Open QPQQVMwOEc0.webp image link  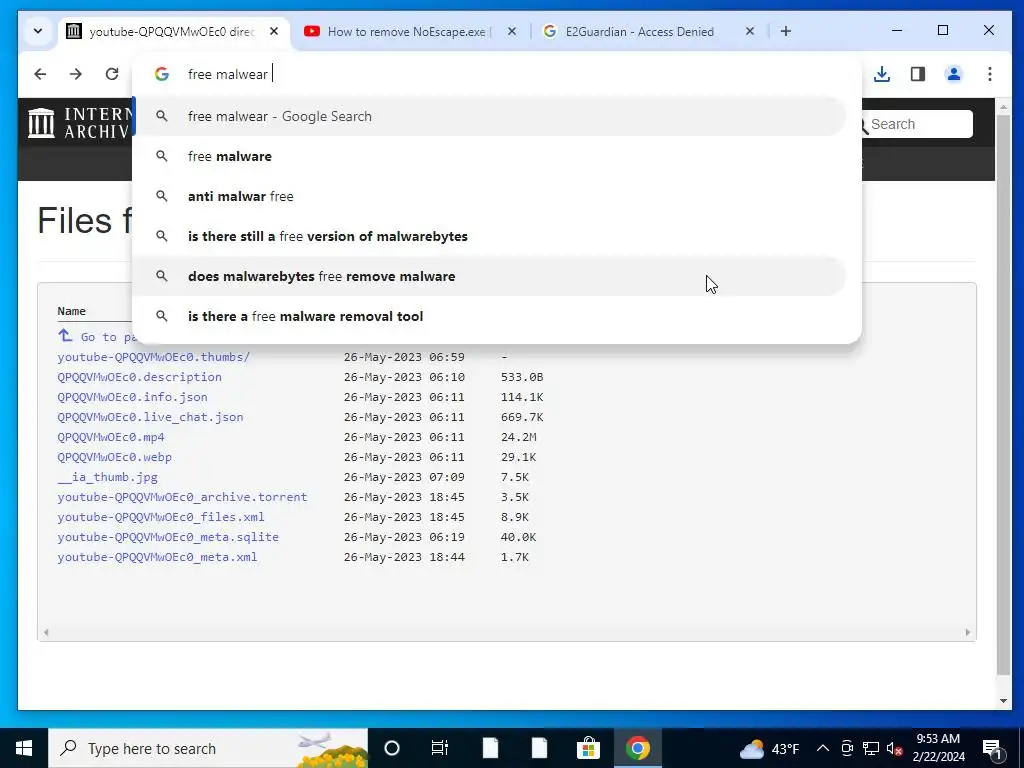point(114,457)
